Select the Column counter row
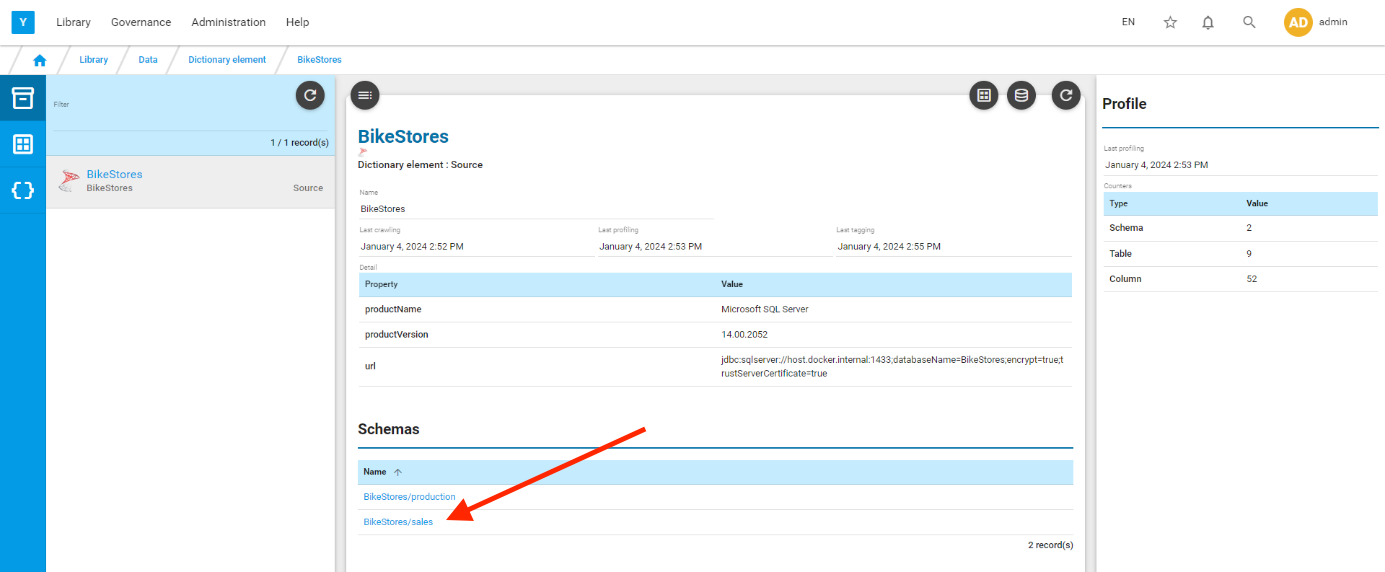 click(x=1241, y=279)
